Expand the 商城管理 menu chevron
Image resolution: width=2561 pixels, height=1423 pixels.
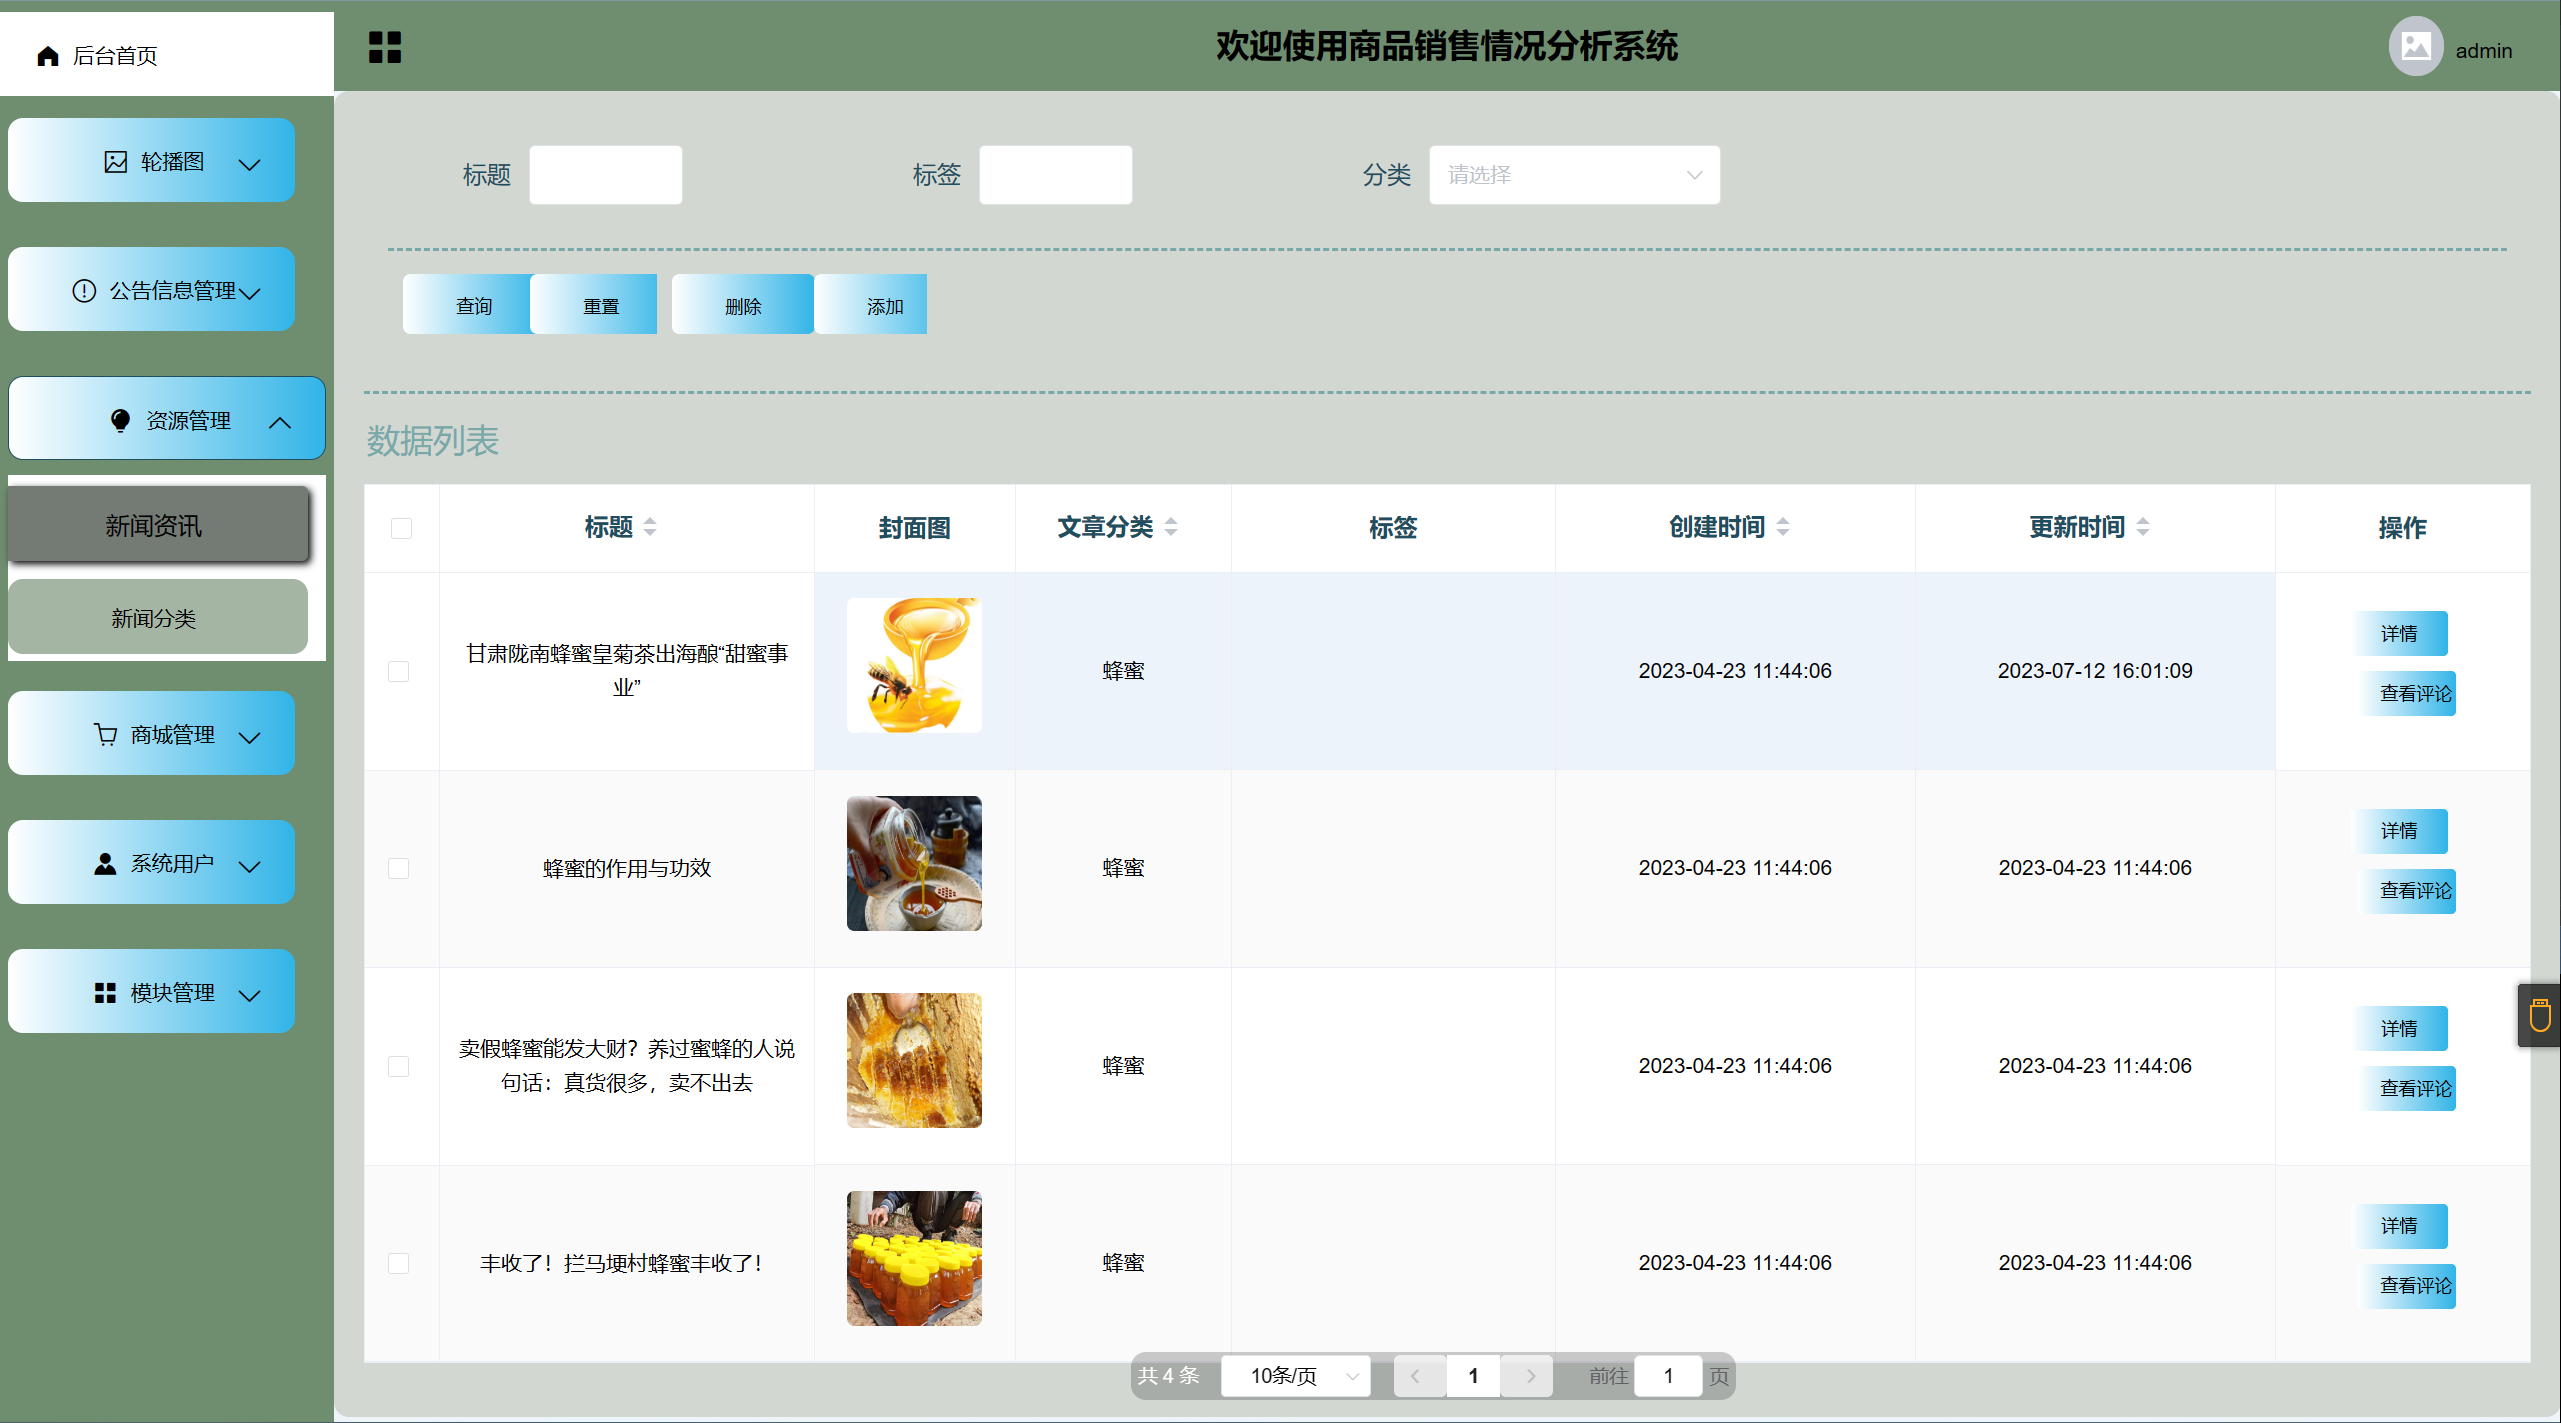(x=250, y=737)
